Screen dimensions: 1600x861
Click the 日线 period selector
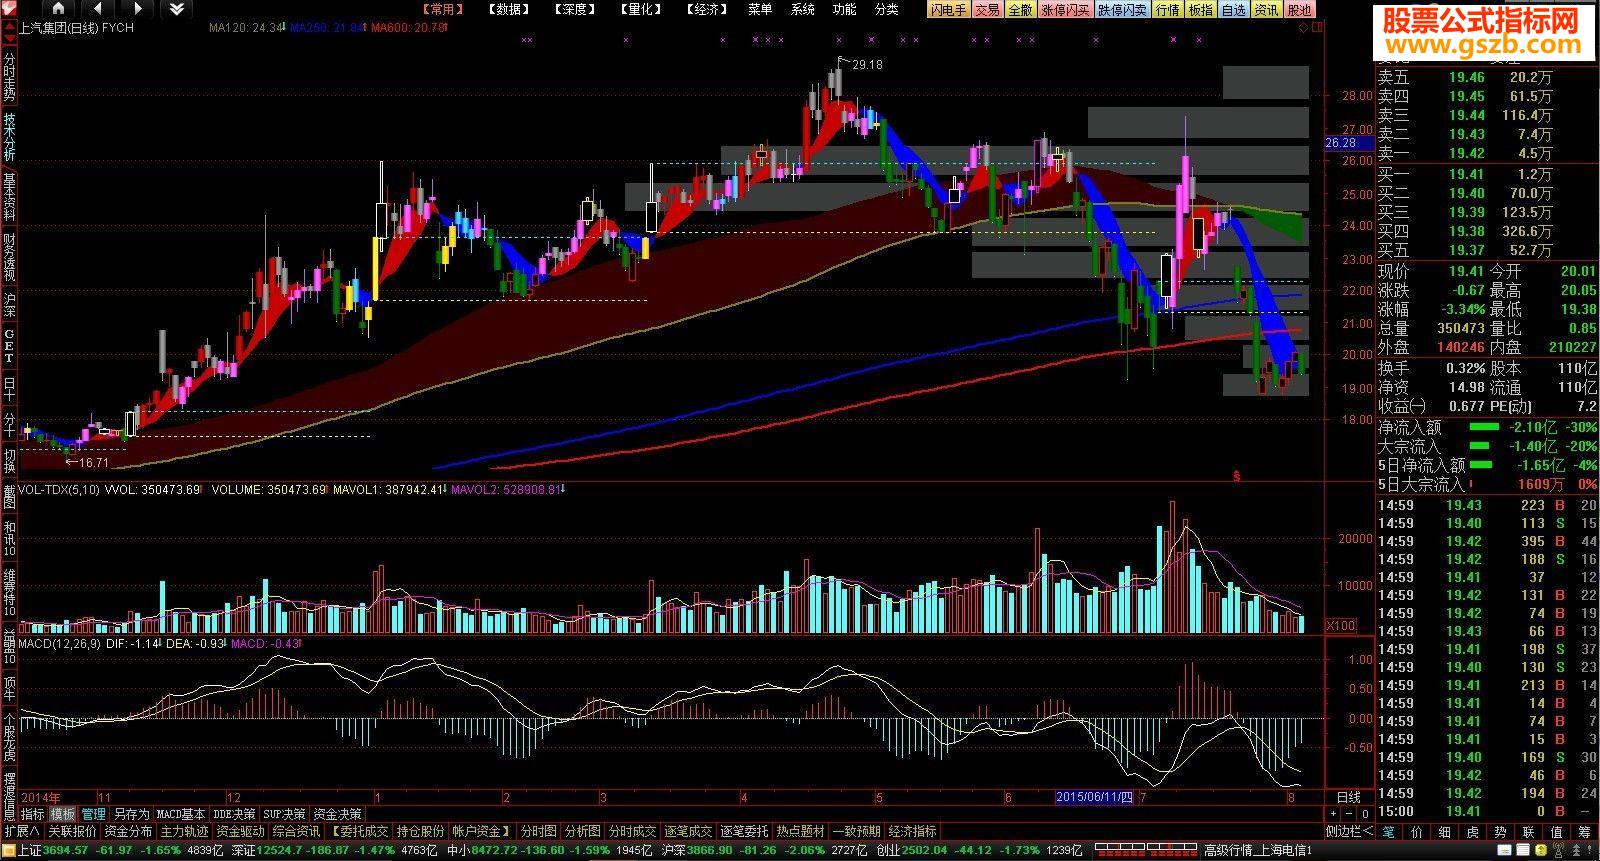1348,797
